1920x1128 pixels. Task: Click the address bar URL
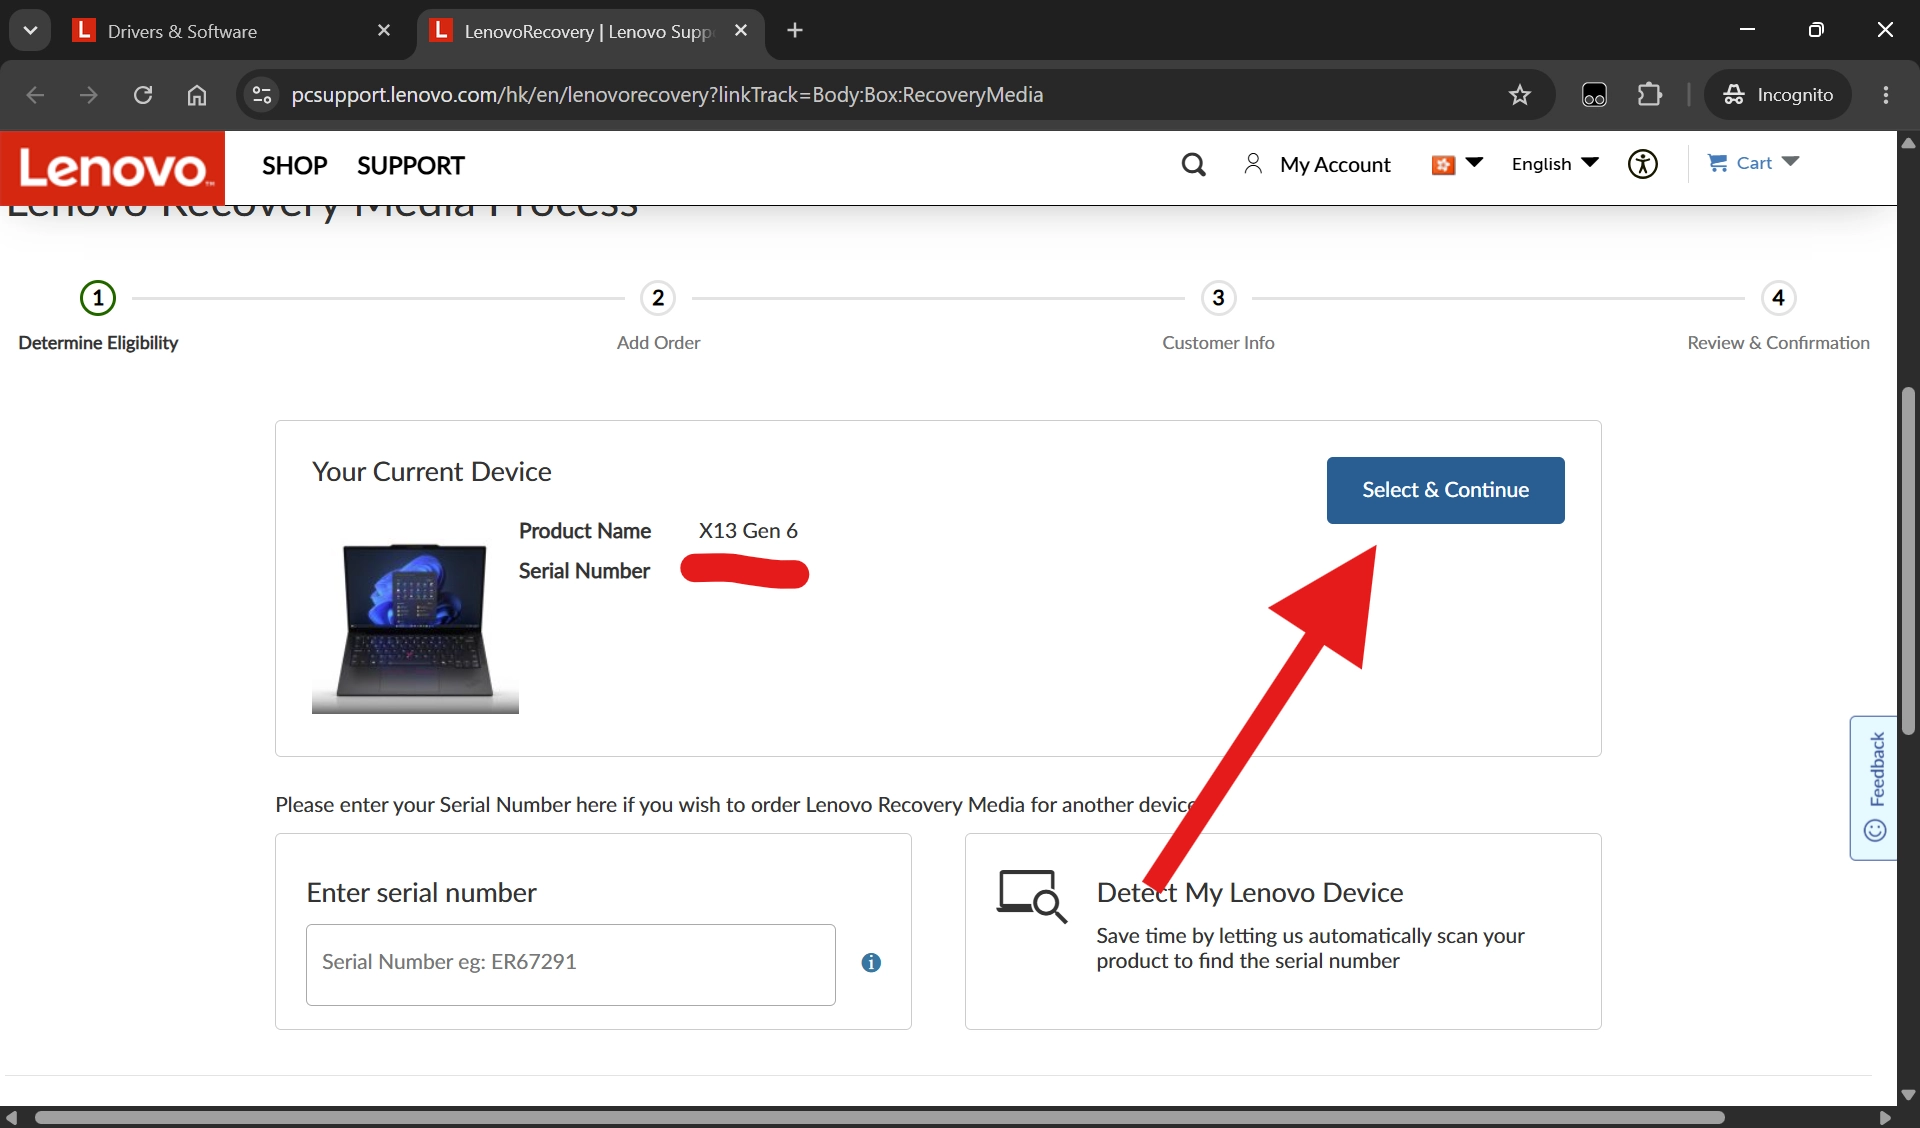coord(667,95)
